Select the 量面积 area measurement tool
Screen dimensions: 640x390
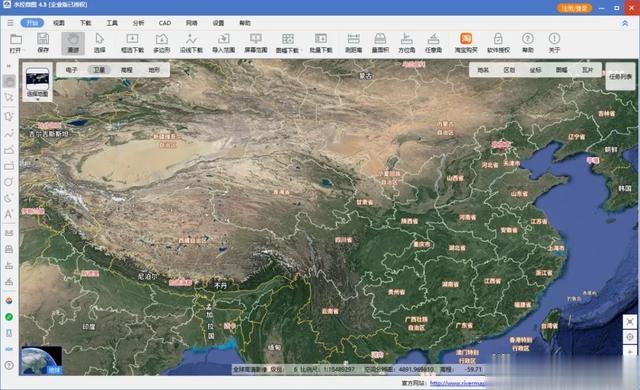pyautogui.click(x=380, y=43)
